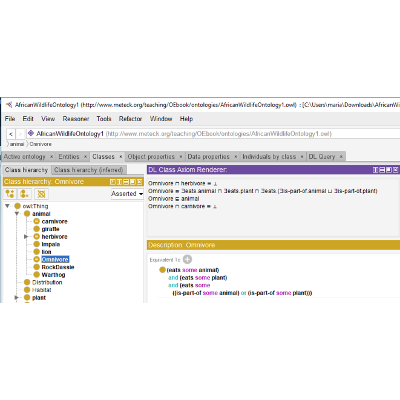
Task: Expand the herbivore tree node
Action: click(x=26, y=237)
